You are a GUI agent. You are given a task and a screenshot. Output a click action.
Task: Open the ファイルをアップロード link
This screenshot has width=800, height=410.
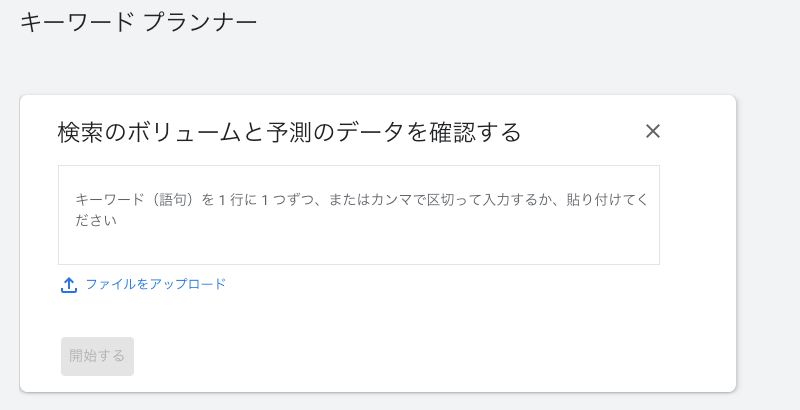pos(156,284)
